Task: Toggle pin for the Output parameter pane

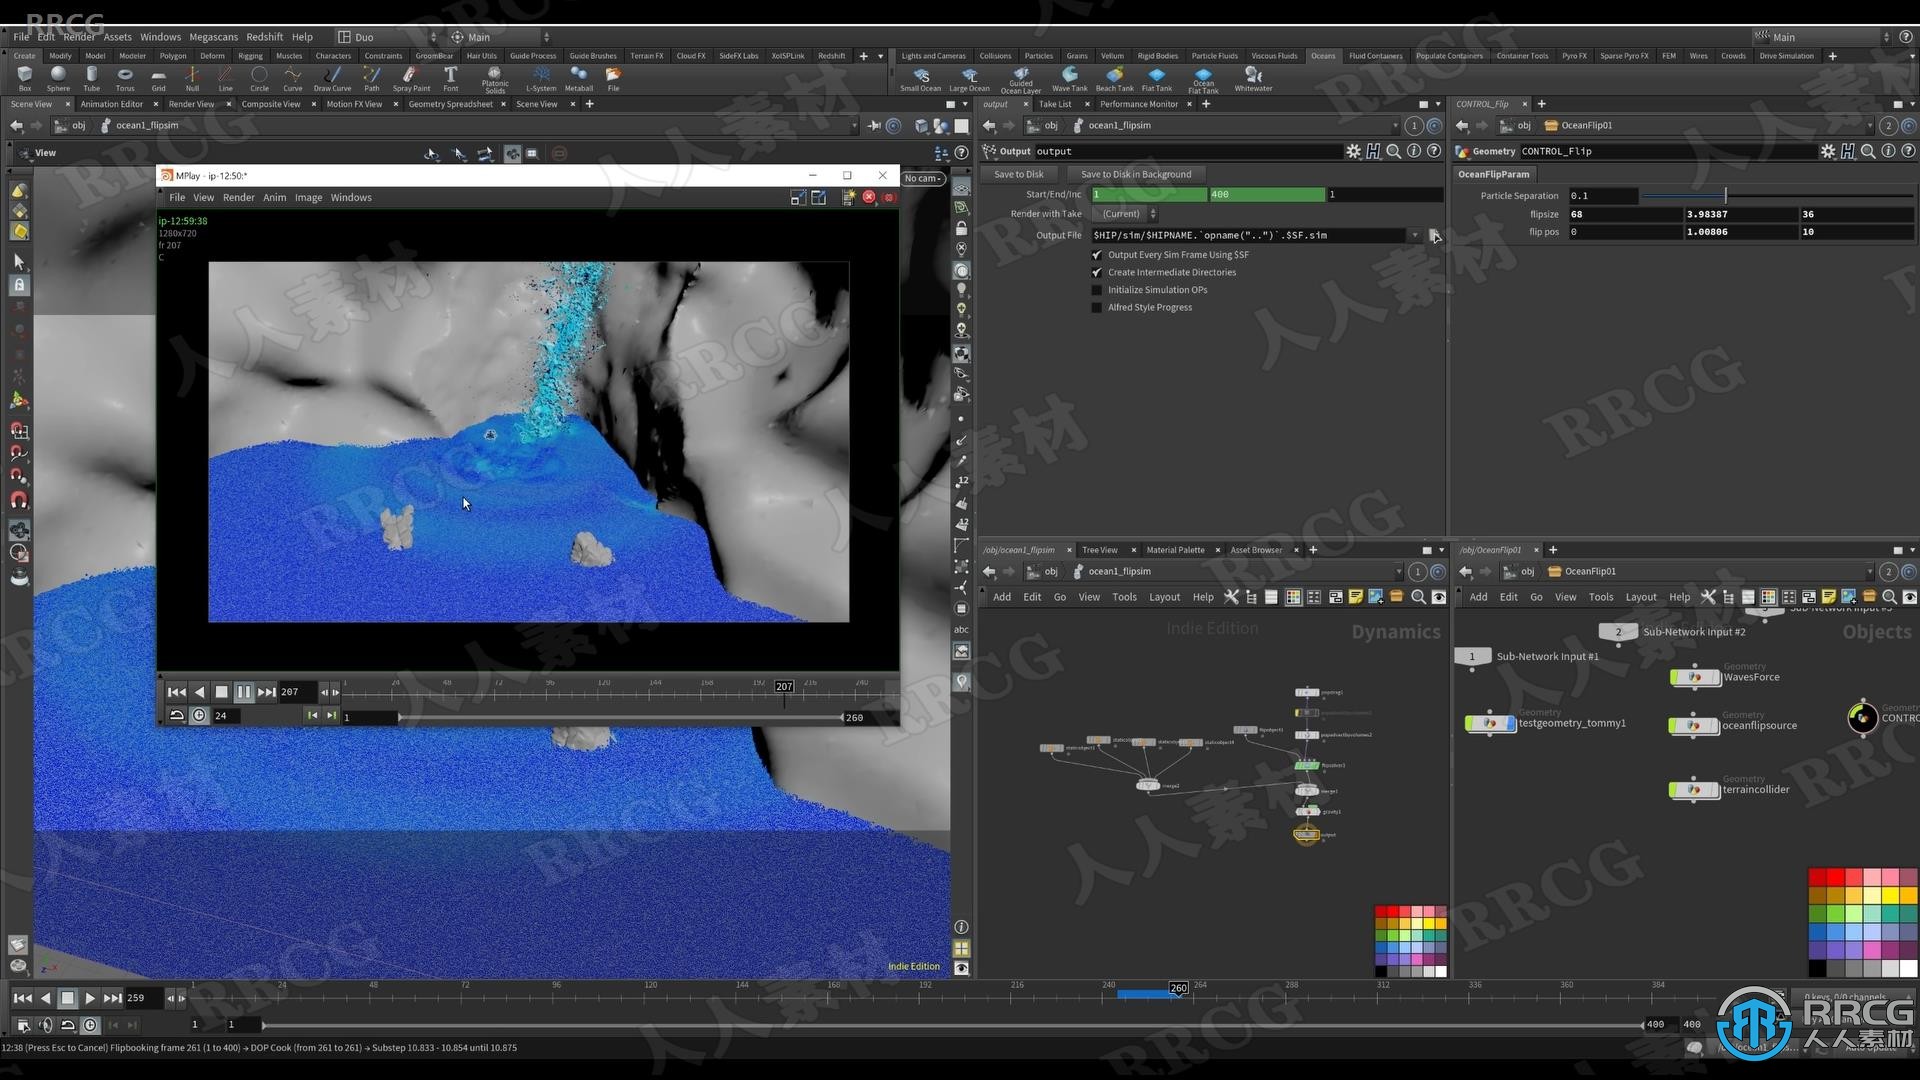Action: [x=1414, y=126]
